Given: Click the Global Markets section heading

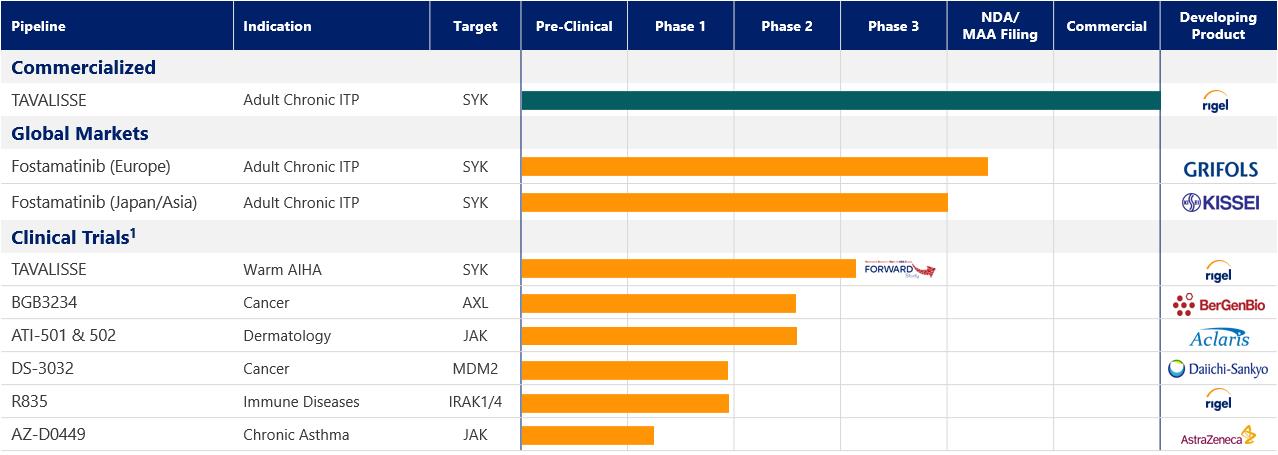Looking at the screenshot, I should click(80, 133).
